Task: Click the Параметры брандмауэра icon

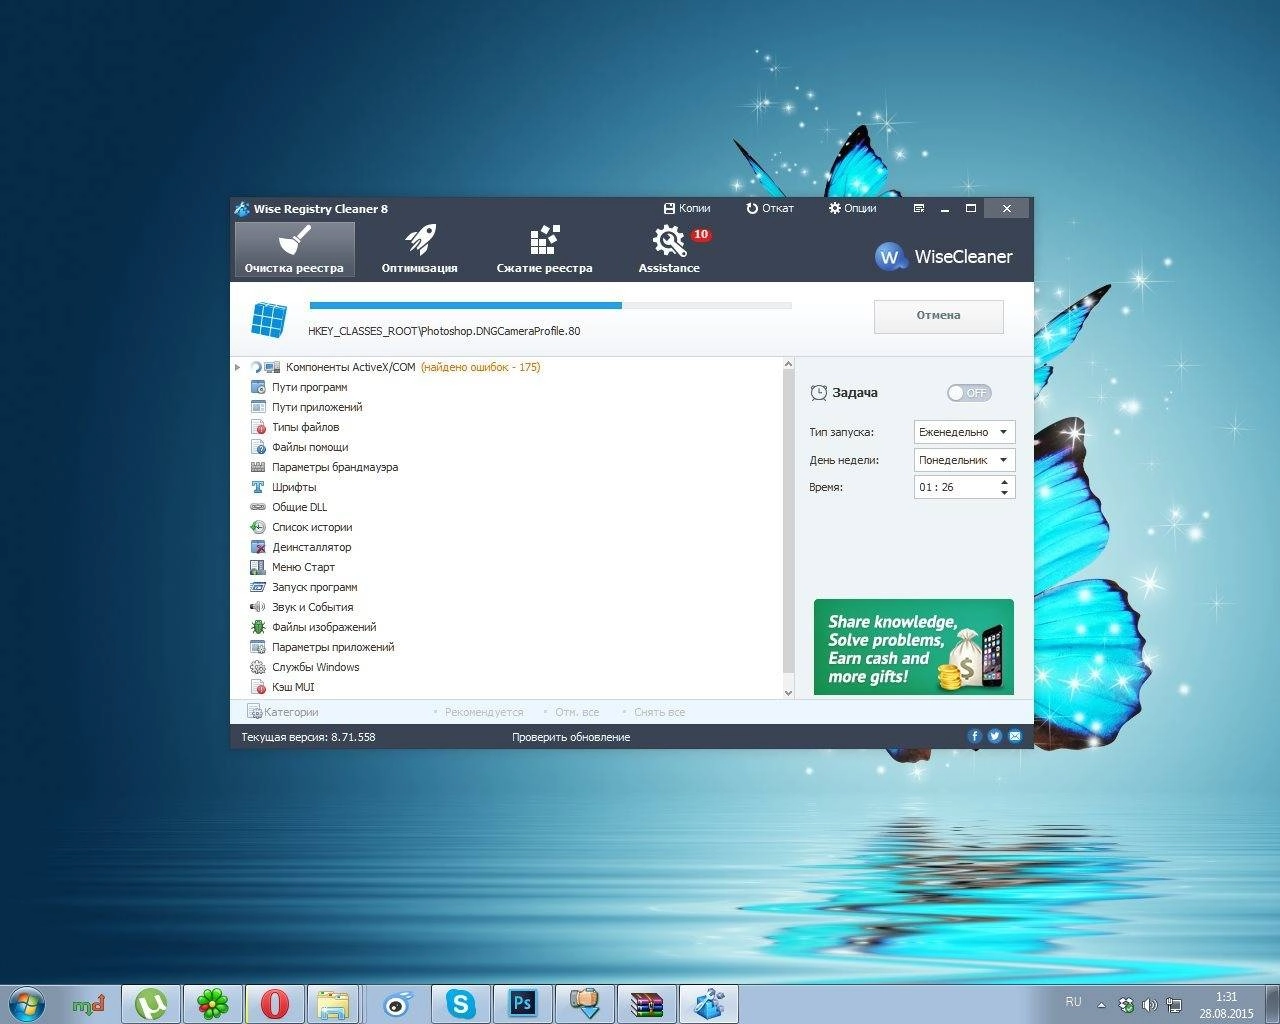Action: (x=258, y=467)
